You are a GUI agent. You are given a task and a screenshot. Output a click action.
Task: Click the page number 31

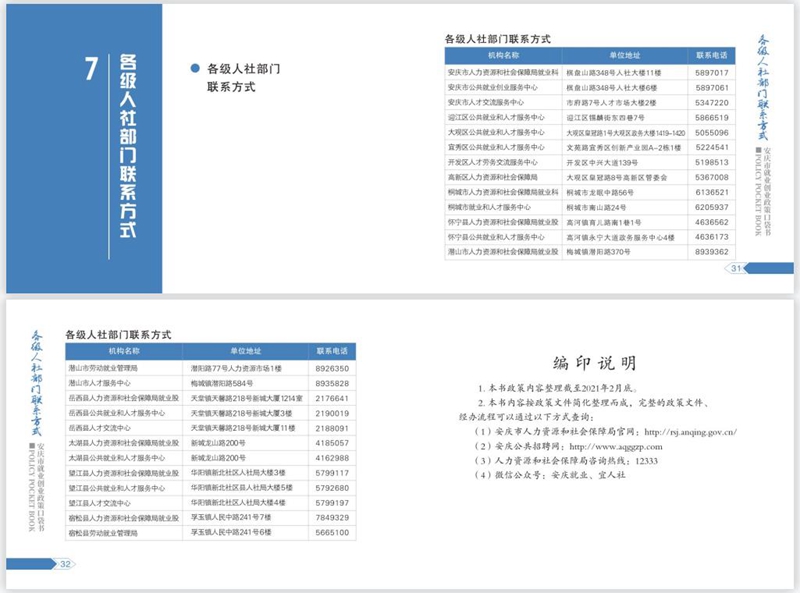736,268
